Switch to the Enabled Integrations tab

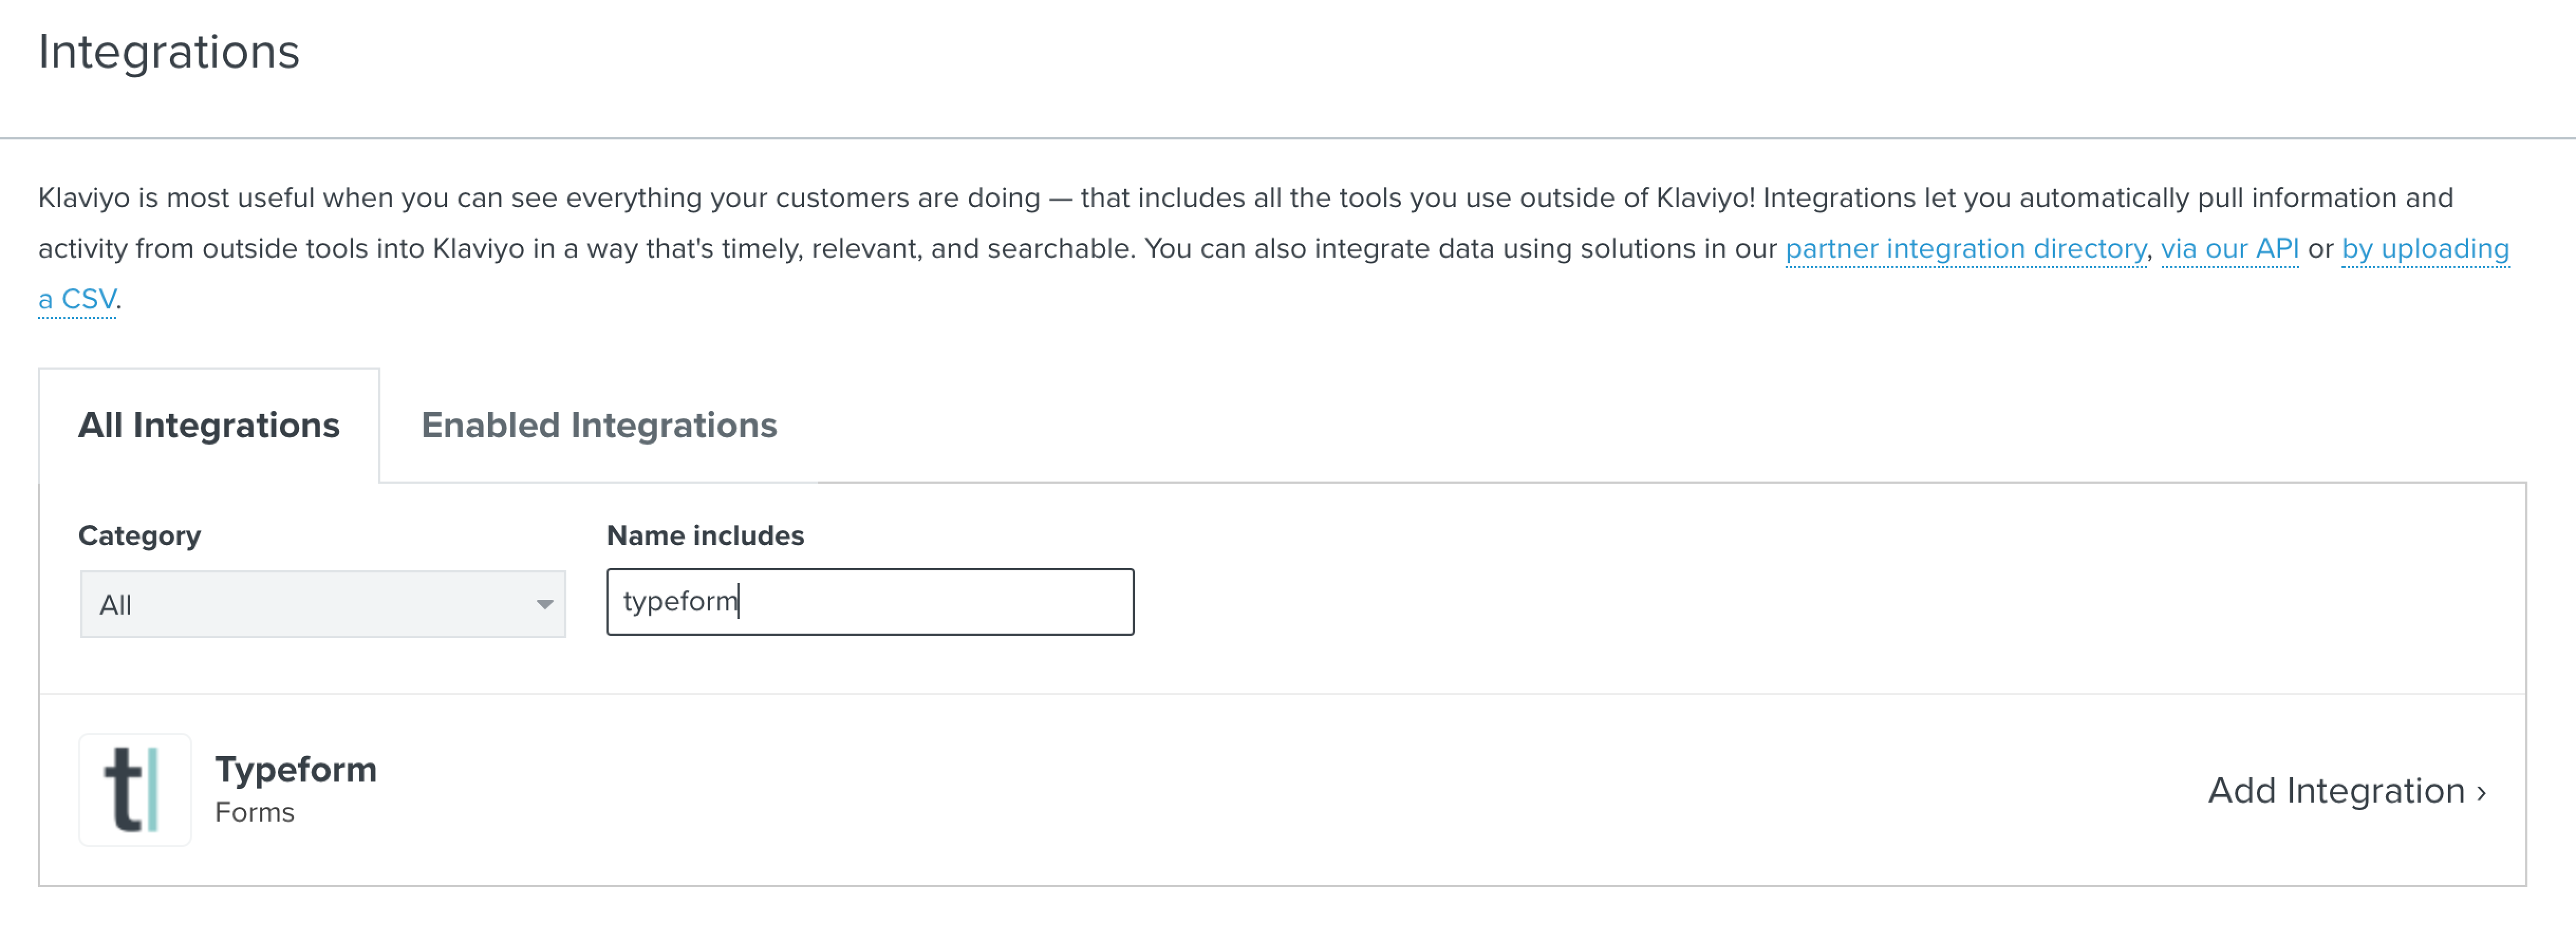[599, 426]
